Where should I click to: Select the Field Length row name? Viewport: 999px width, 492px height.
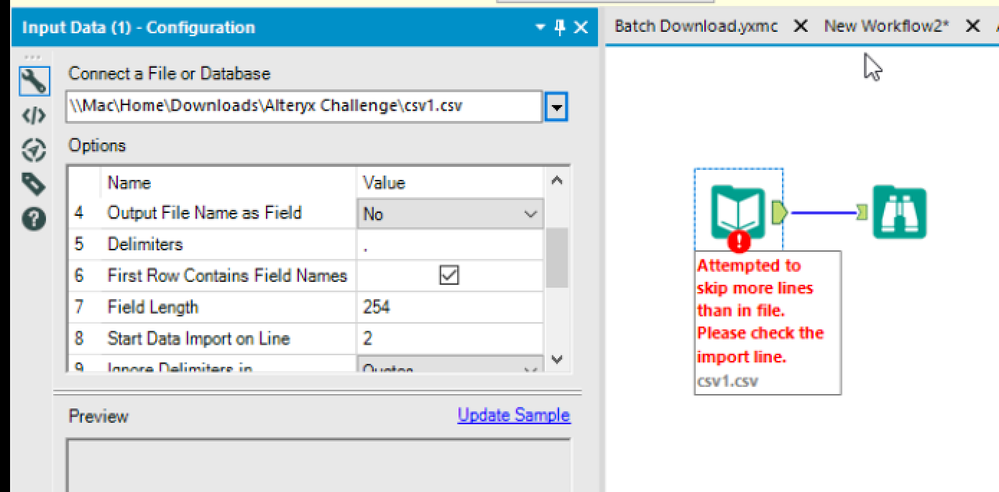pos(153,307)
